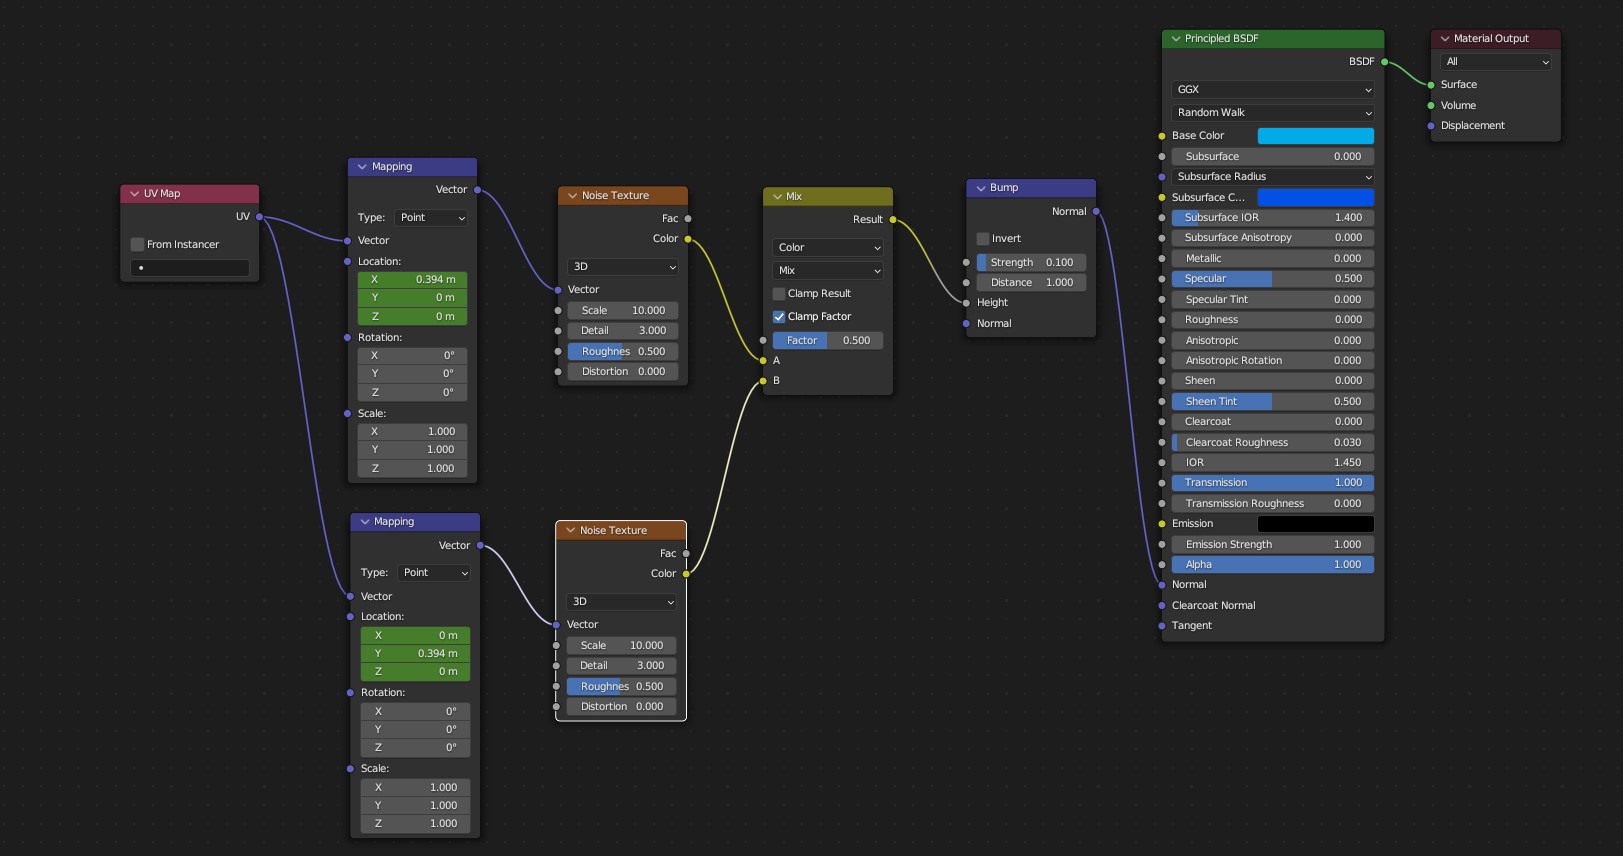This screenshot has height=856, width=1623.
Task: Click the Transmission slider in Principled BSDF
Action: pyautogui.click(x=1272, y=483)
